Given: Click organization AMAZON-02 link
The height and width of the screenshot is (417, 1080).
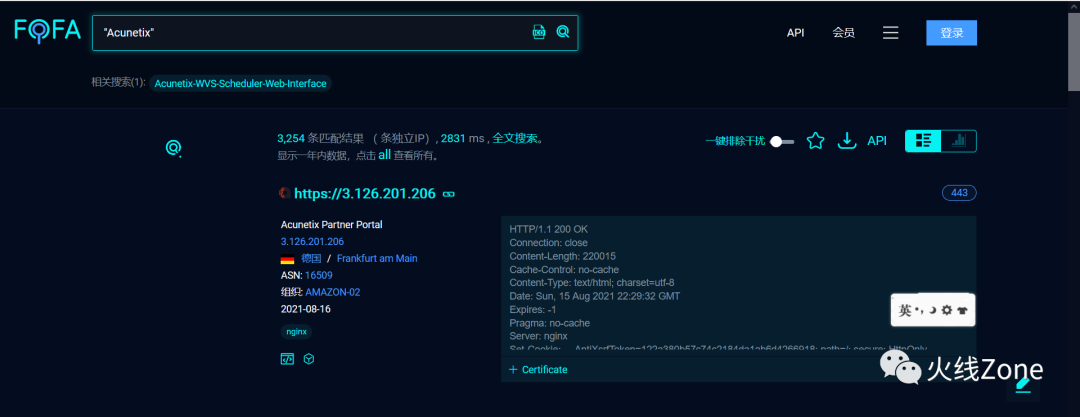Looking at the screenshot, I should 333,292.
